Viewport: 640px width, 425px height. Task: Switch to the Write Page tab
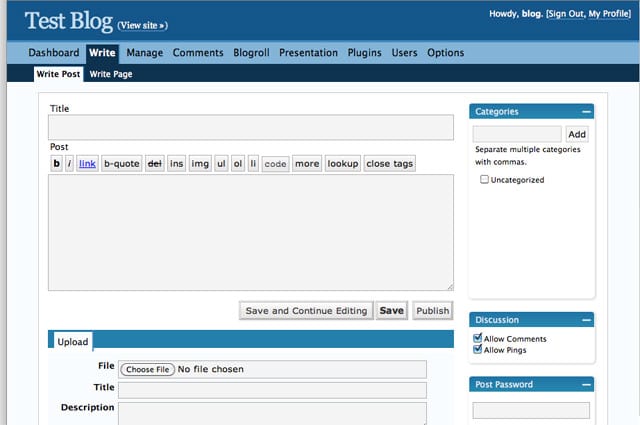[110, 74]
